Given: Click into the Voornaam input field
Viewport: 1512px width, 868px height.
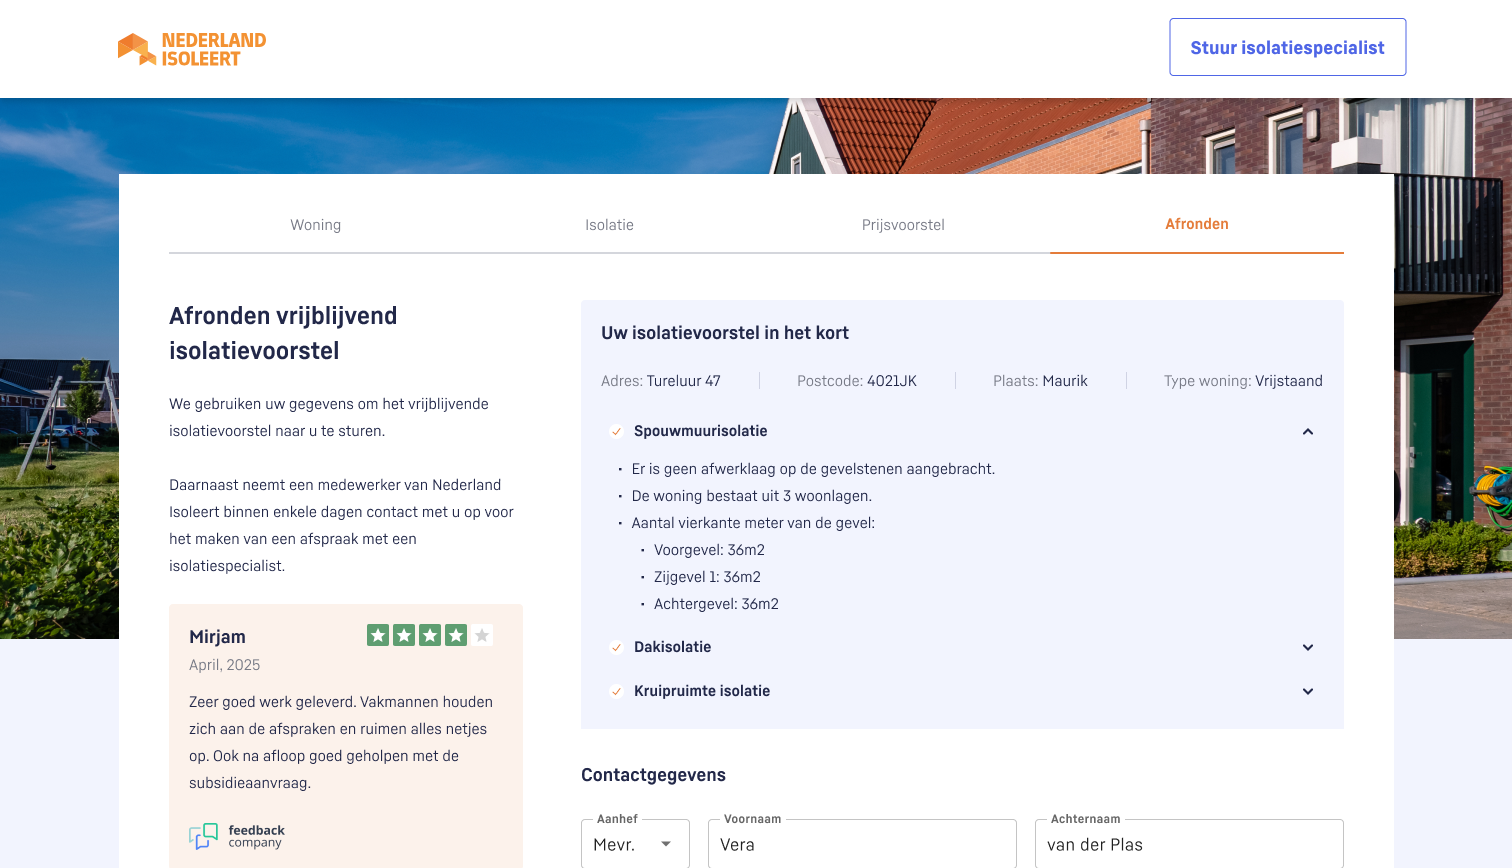Looking at the screenshot, I should [861, 845].
